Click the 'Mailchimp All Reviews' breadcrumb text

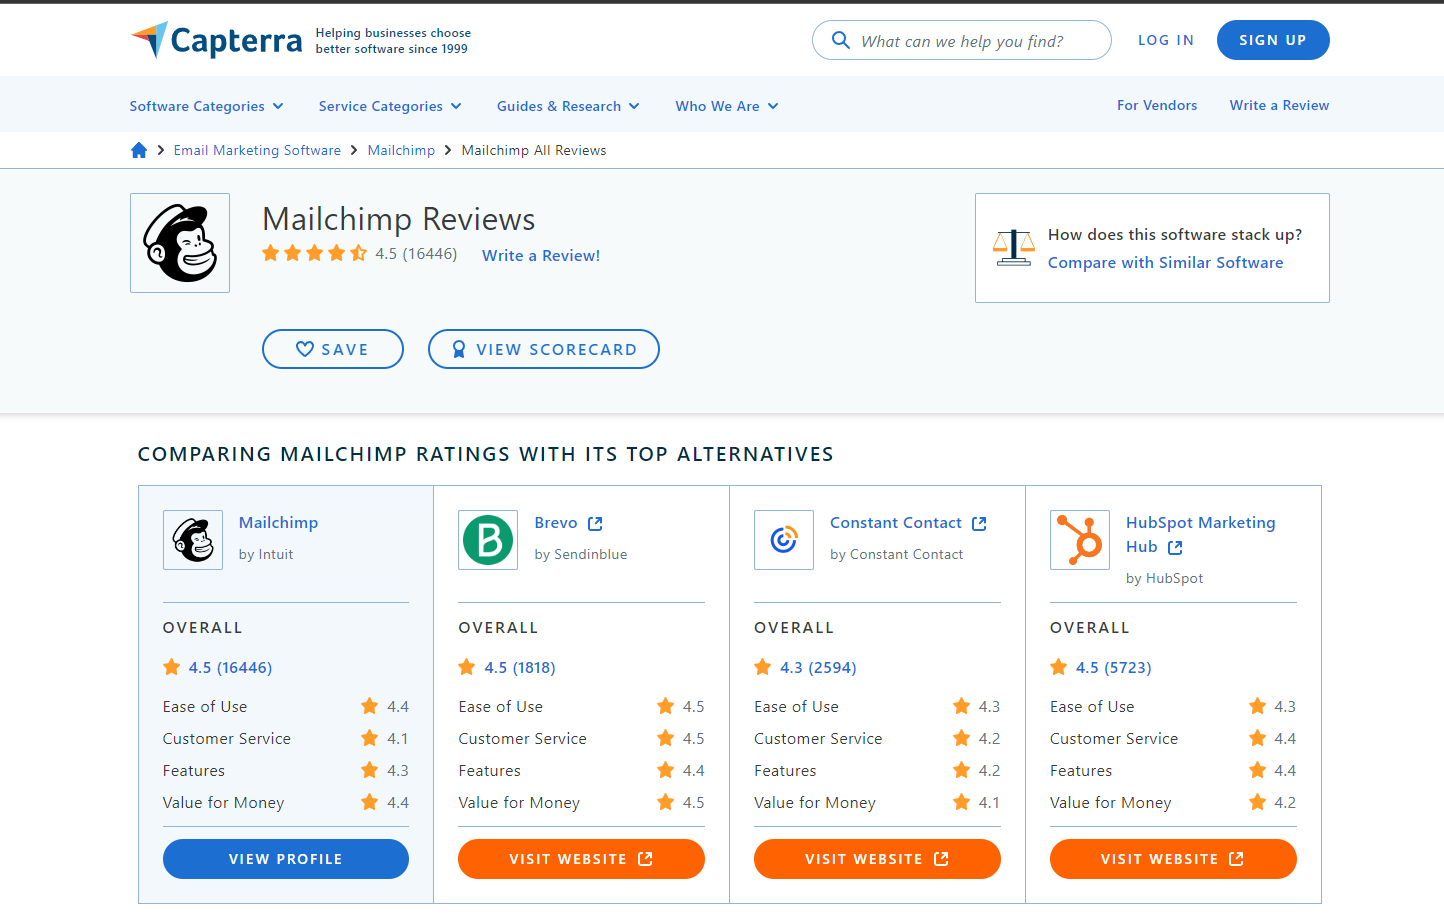[534, 150]
